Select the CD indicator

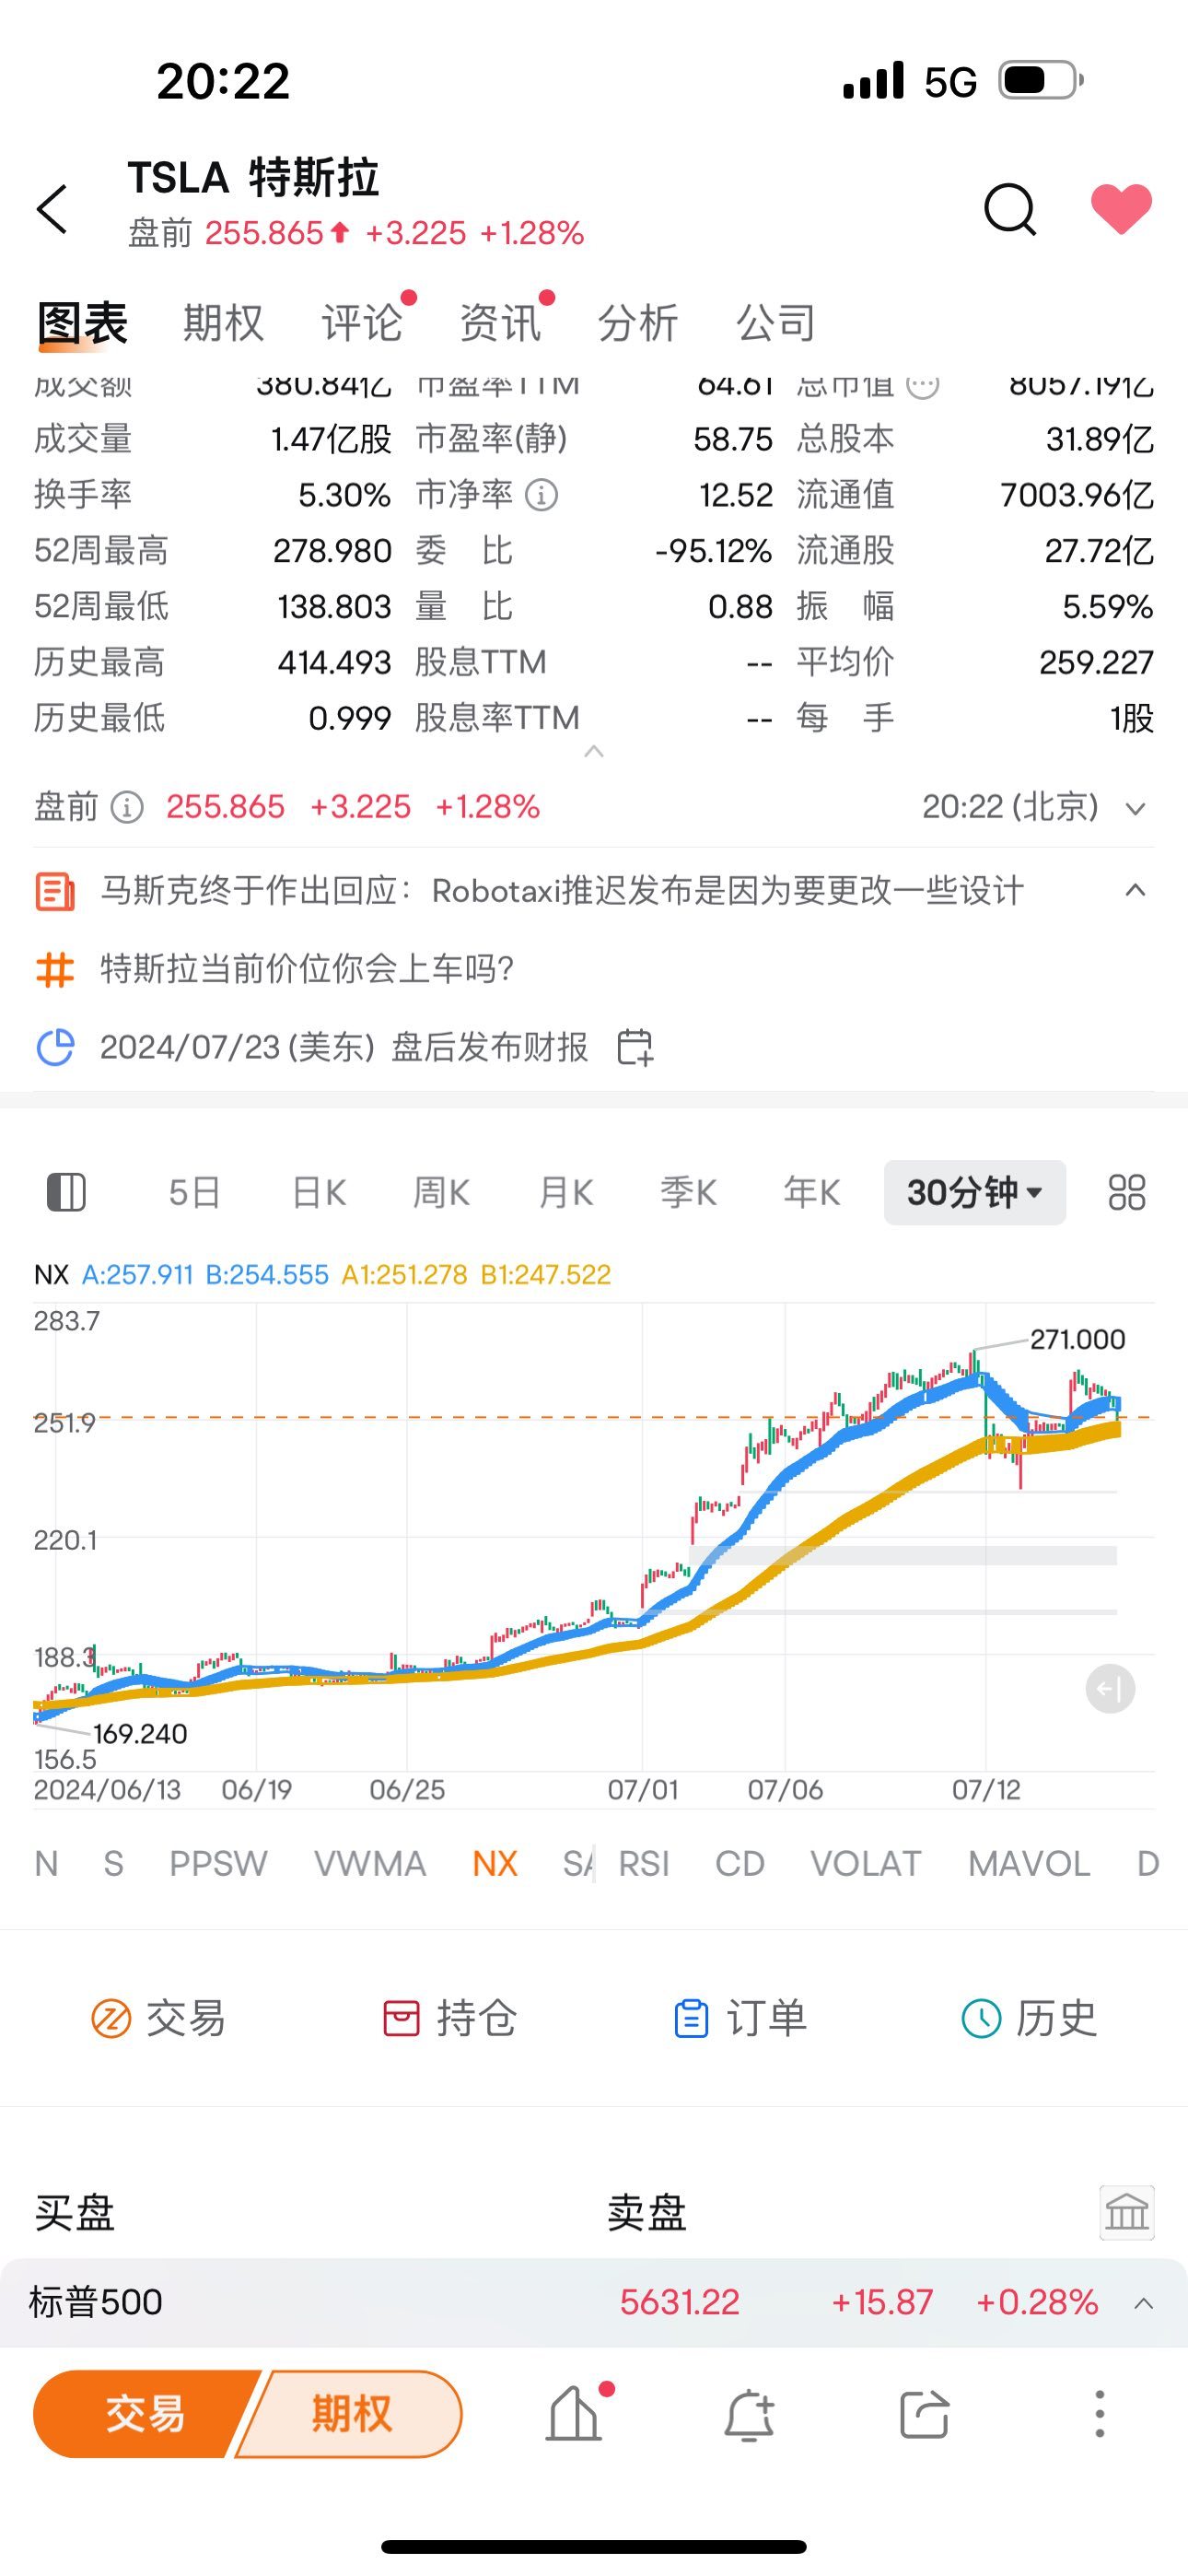740,1863
